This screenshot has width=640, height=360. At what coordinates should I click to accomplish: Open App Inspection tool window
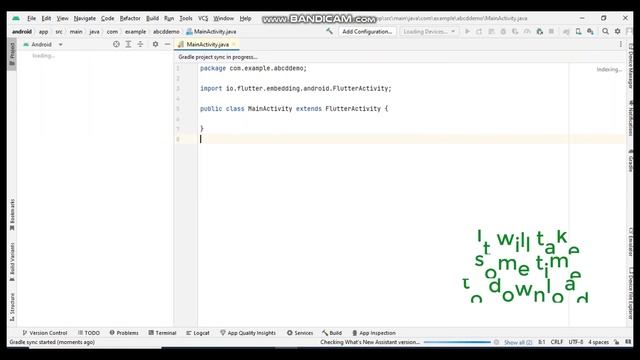click(374, 333)
